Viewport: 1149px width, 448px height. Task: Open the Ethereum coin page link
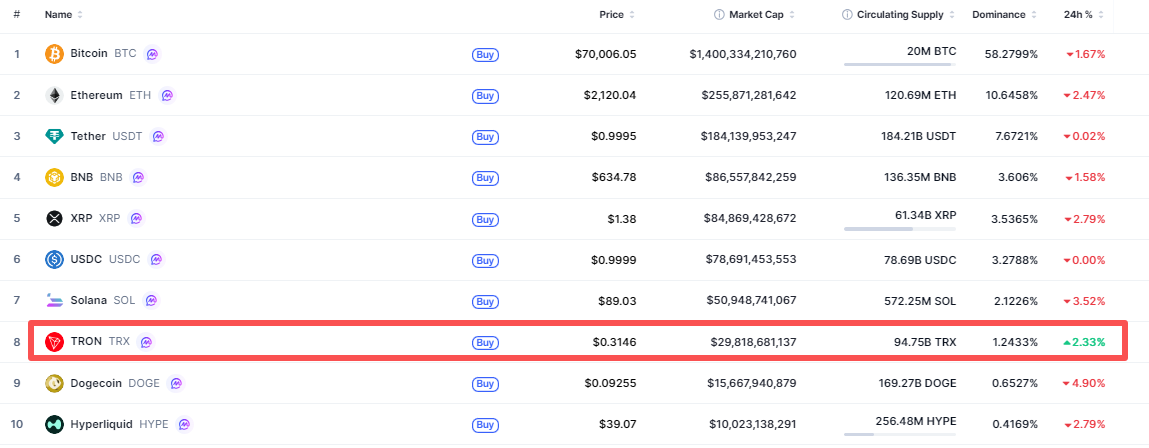pos(96,96)
